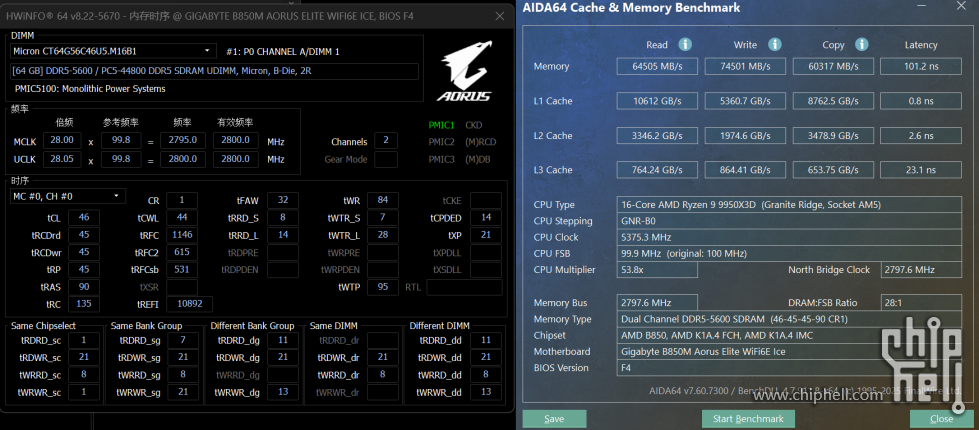Click the CPU Clock 5375.3 MHz field
The height and width of the screenshot is (430, 979).
tap(789, 237)
